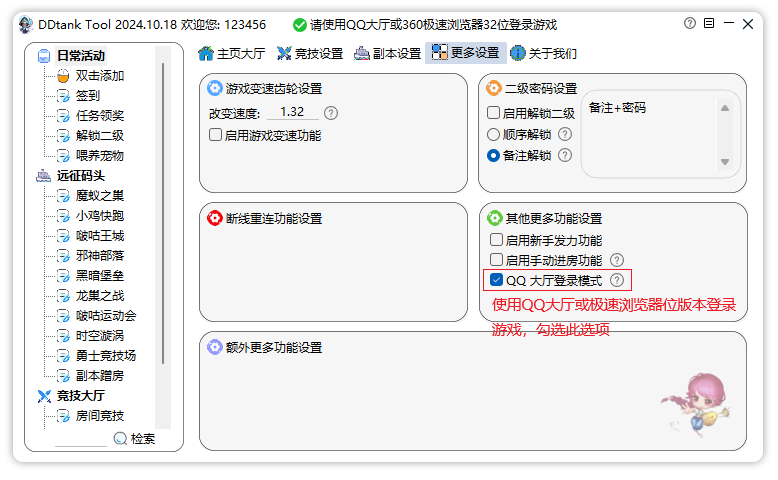
Task: Enable the 启用新手发力功能 checkbox
Action: click(x=496, y=240)
